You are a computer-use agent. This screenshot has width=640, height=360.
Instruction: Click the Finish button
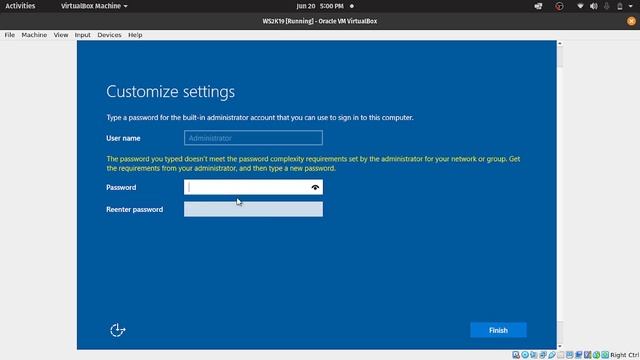click(498, 330)
